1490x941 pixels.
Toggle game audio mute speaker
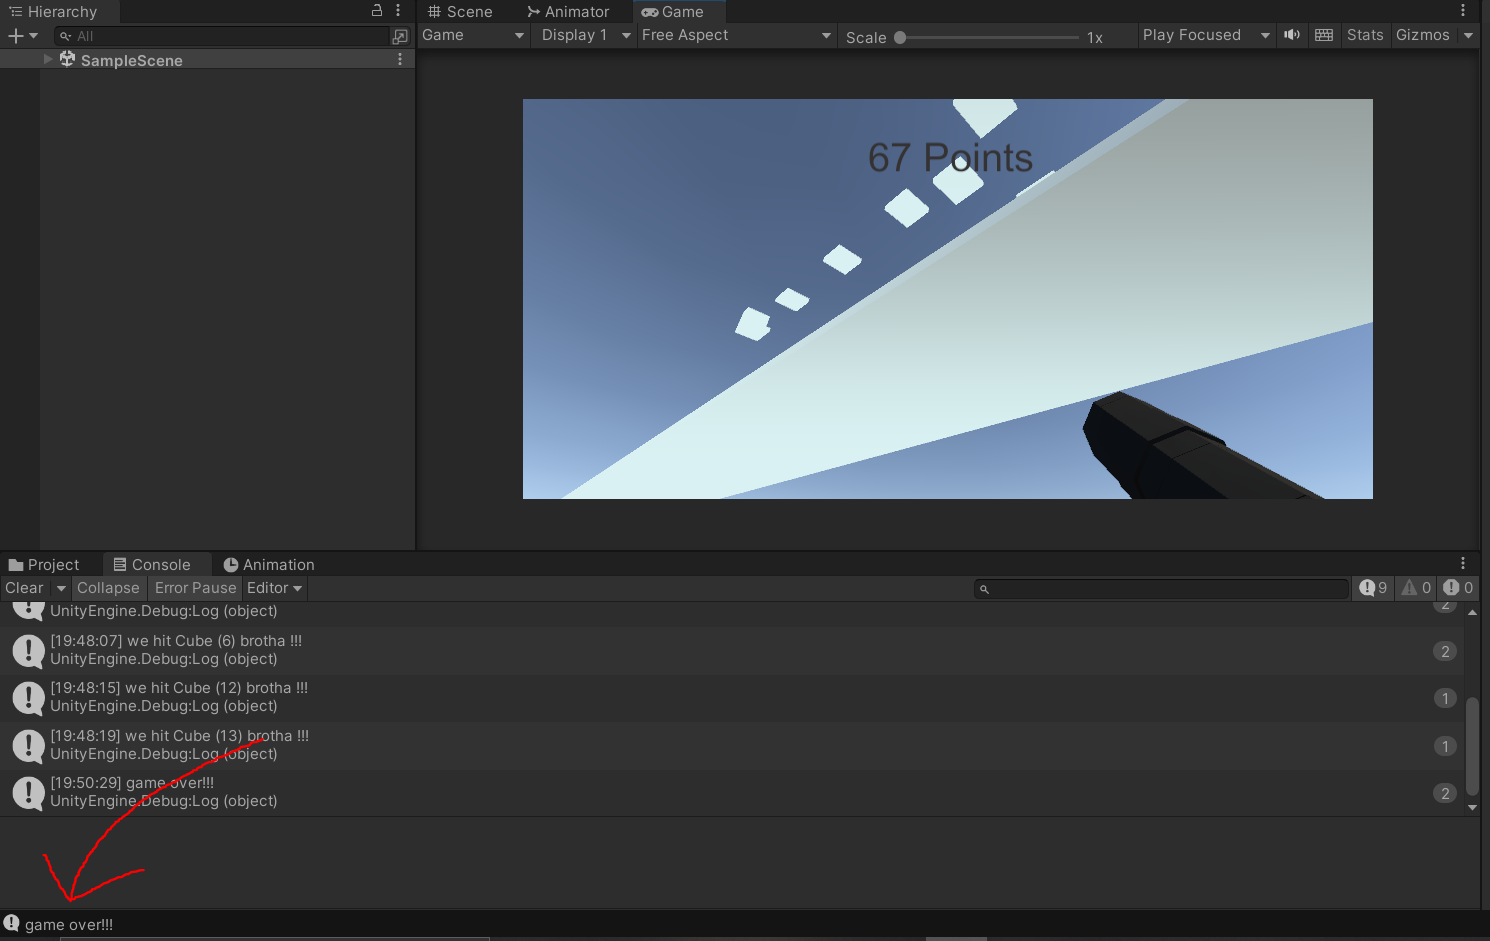tap(1291, 35)
